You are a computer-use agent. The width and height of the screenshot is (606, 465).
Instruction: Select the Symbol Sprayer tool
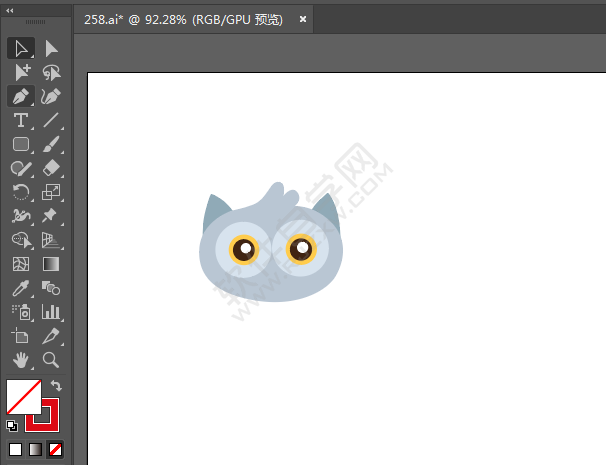tap(21, 312)
